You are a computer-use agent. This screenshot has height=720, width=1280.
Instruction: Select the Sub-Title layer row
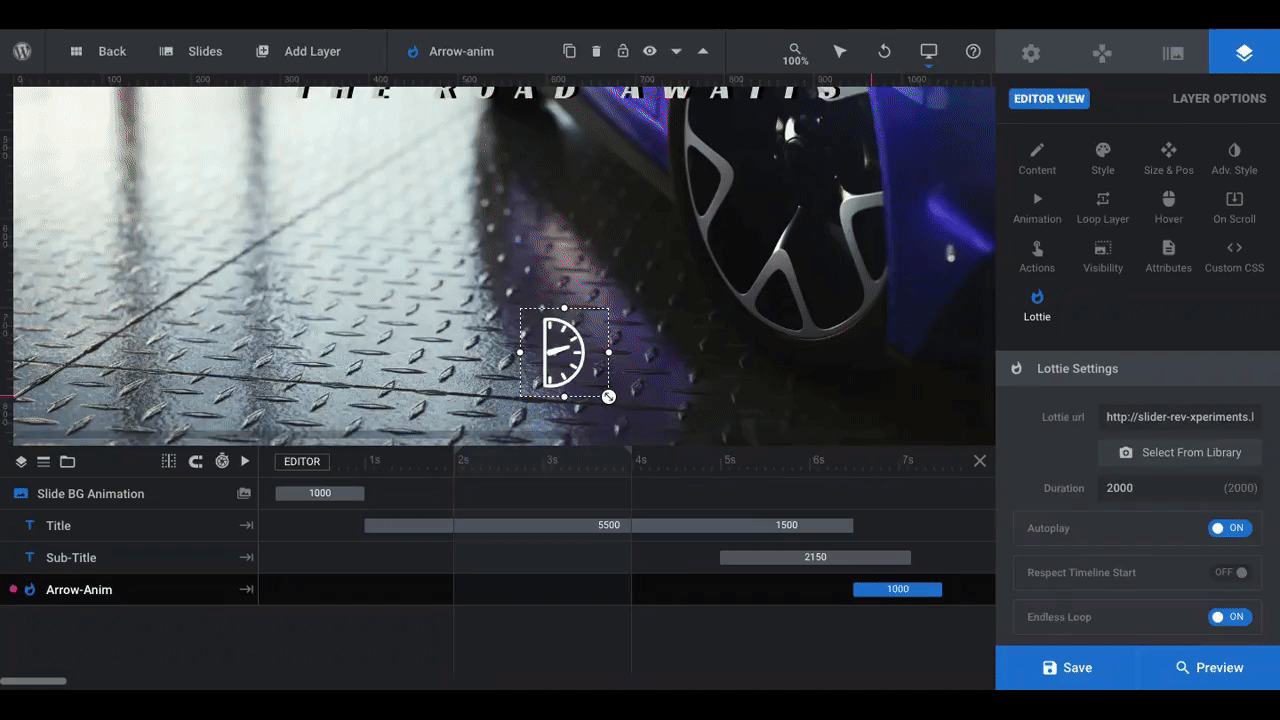[129, 557]
